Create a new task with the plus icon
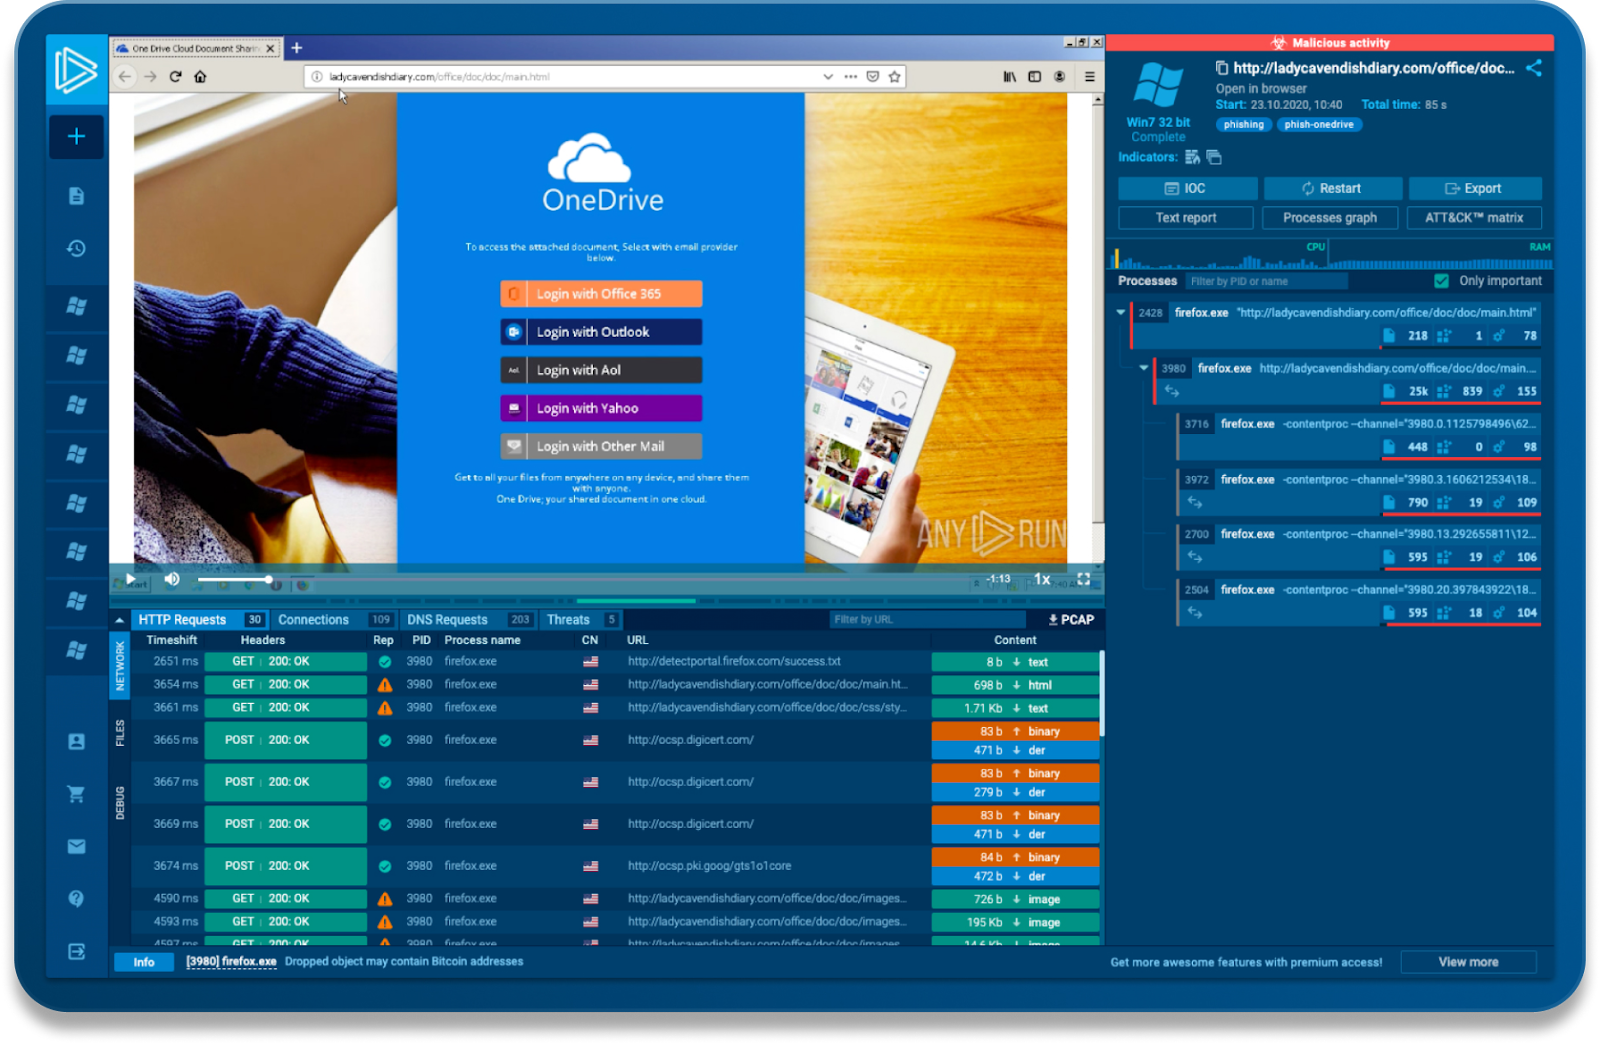Image resolution: width=1600 pixels, height=1045 pixels. click(x=76, y=136)
